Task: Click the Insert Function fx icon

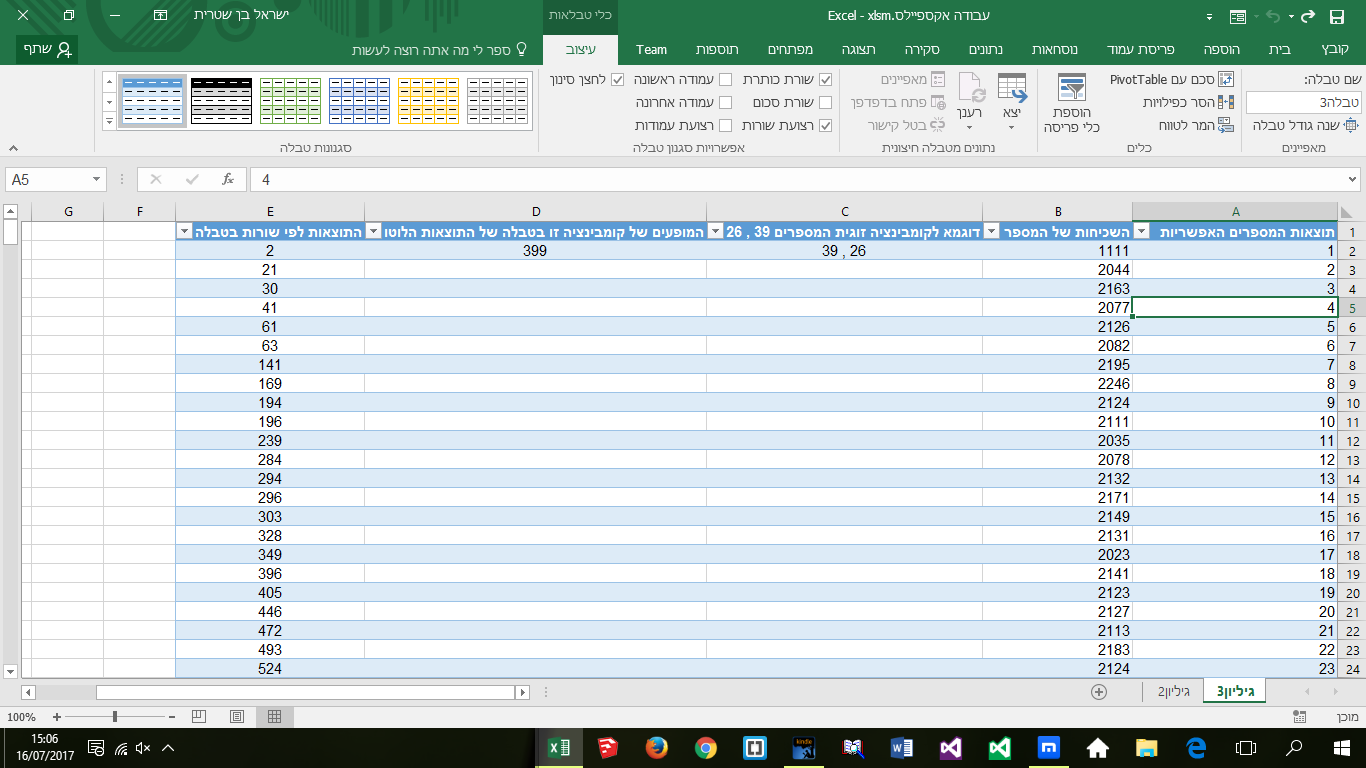Action: click(228, 179)
